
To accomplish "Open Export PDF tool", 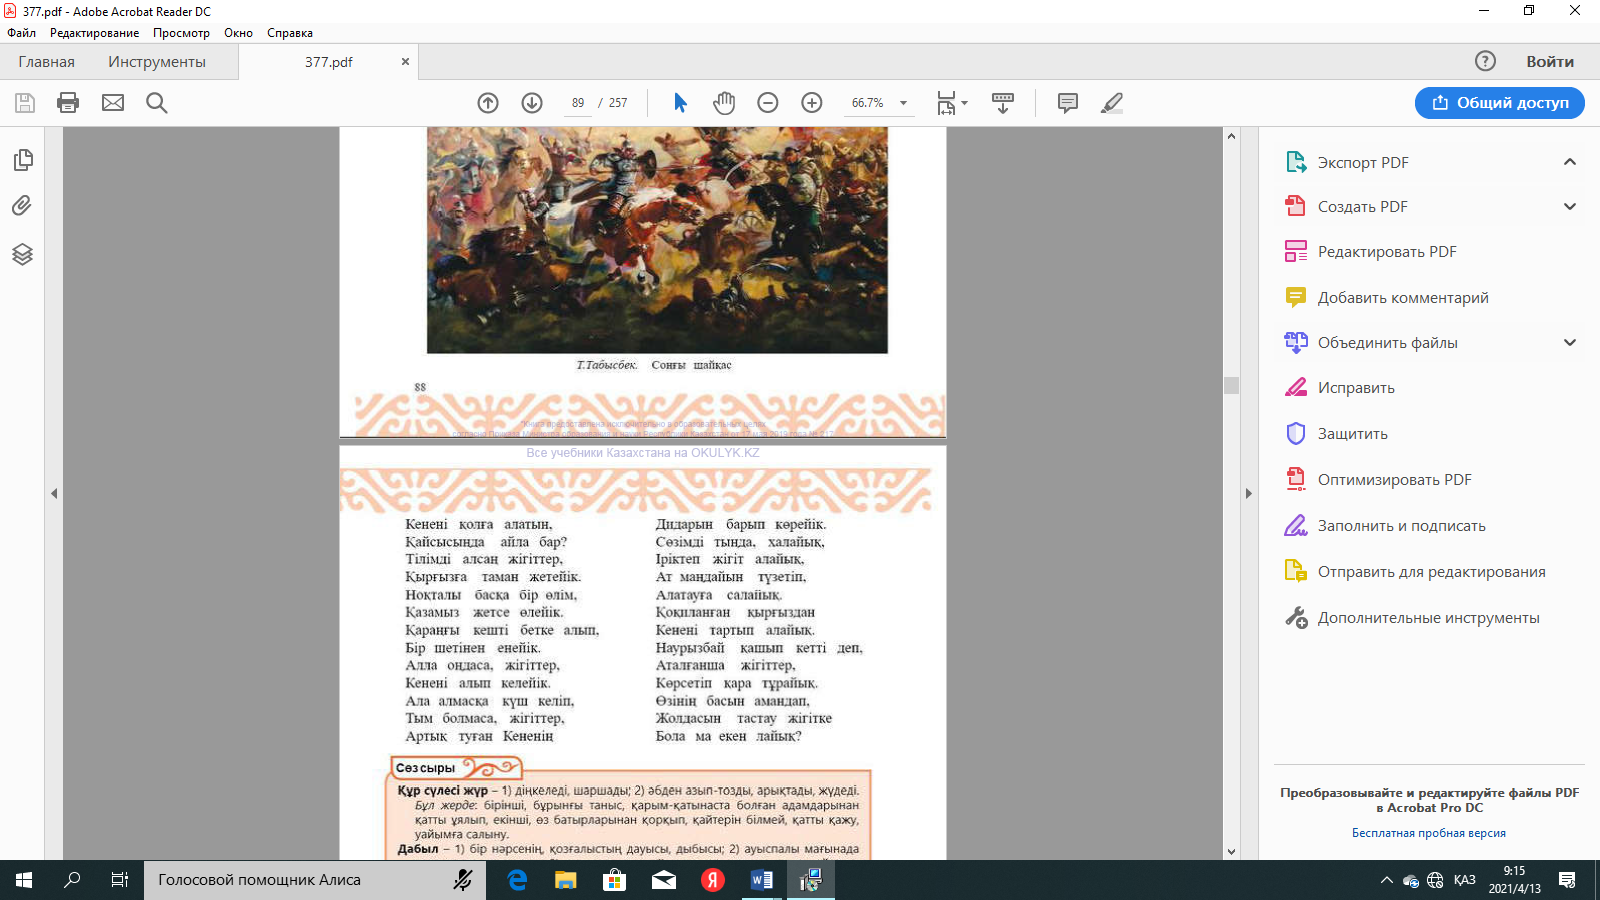I will pos(1362,162).
